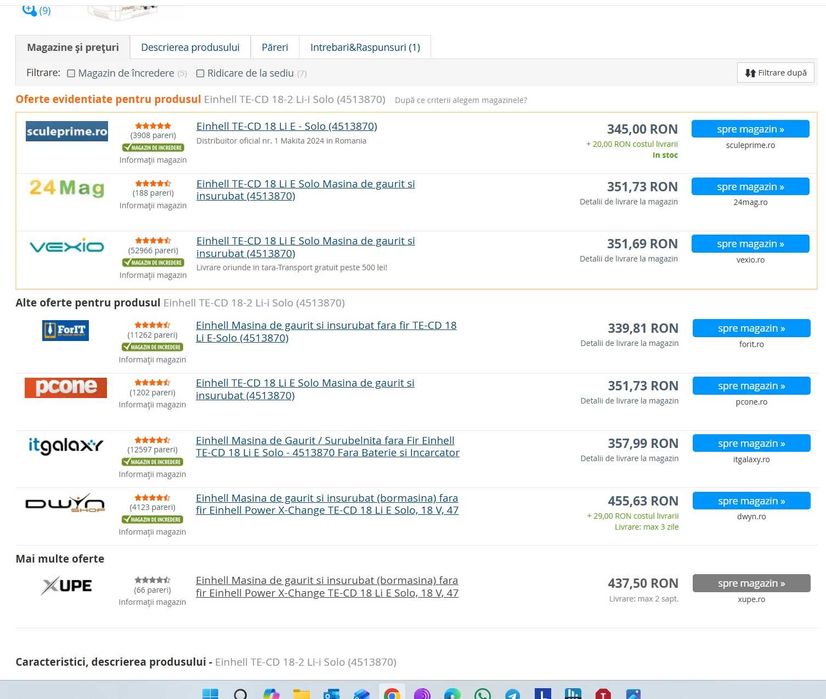This screenshot has width=826, height=699.
Task: Click the sculeprime.ro text under the button
Action: [750, 145]
